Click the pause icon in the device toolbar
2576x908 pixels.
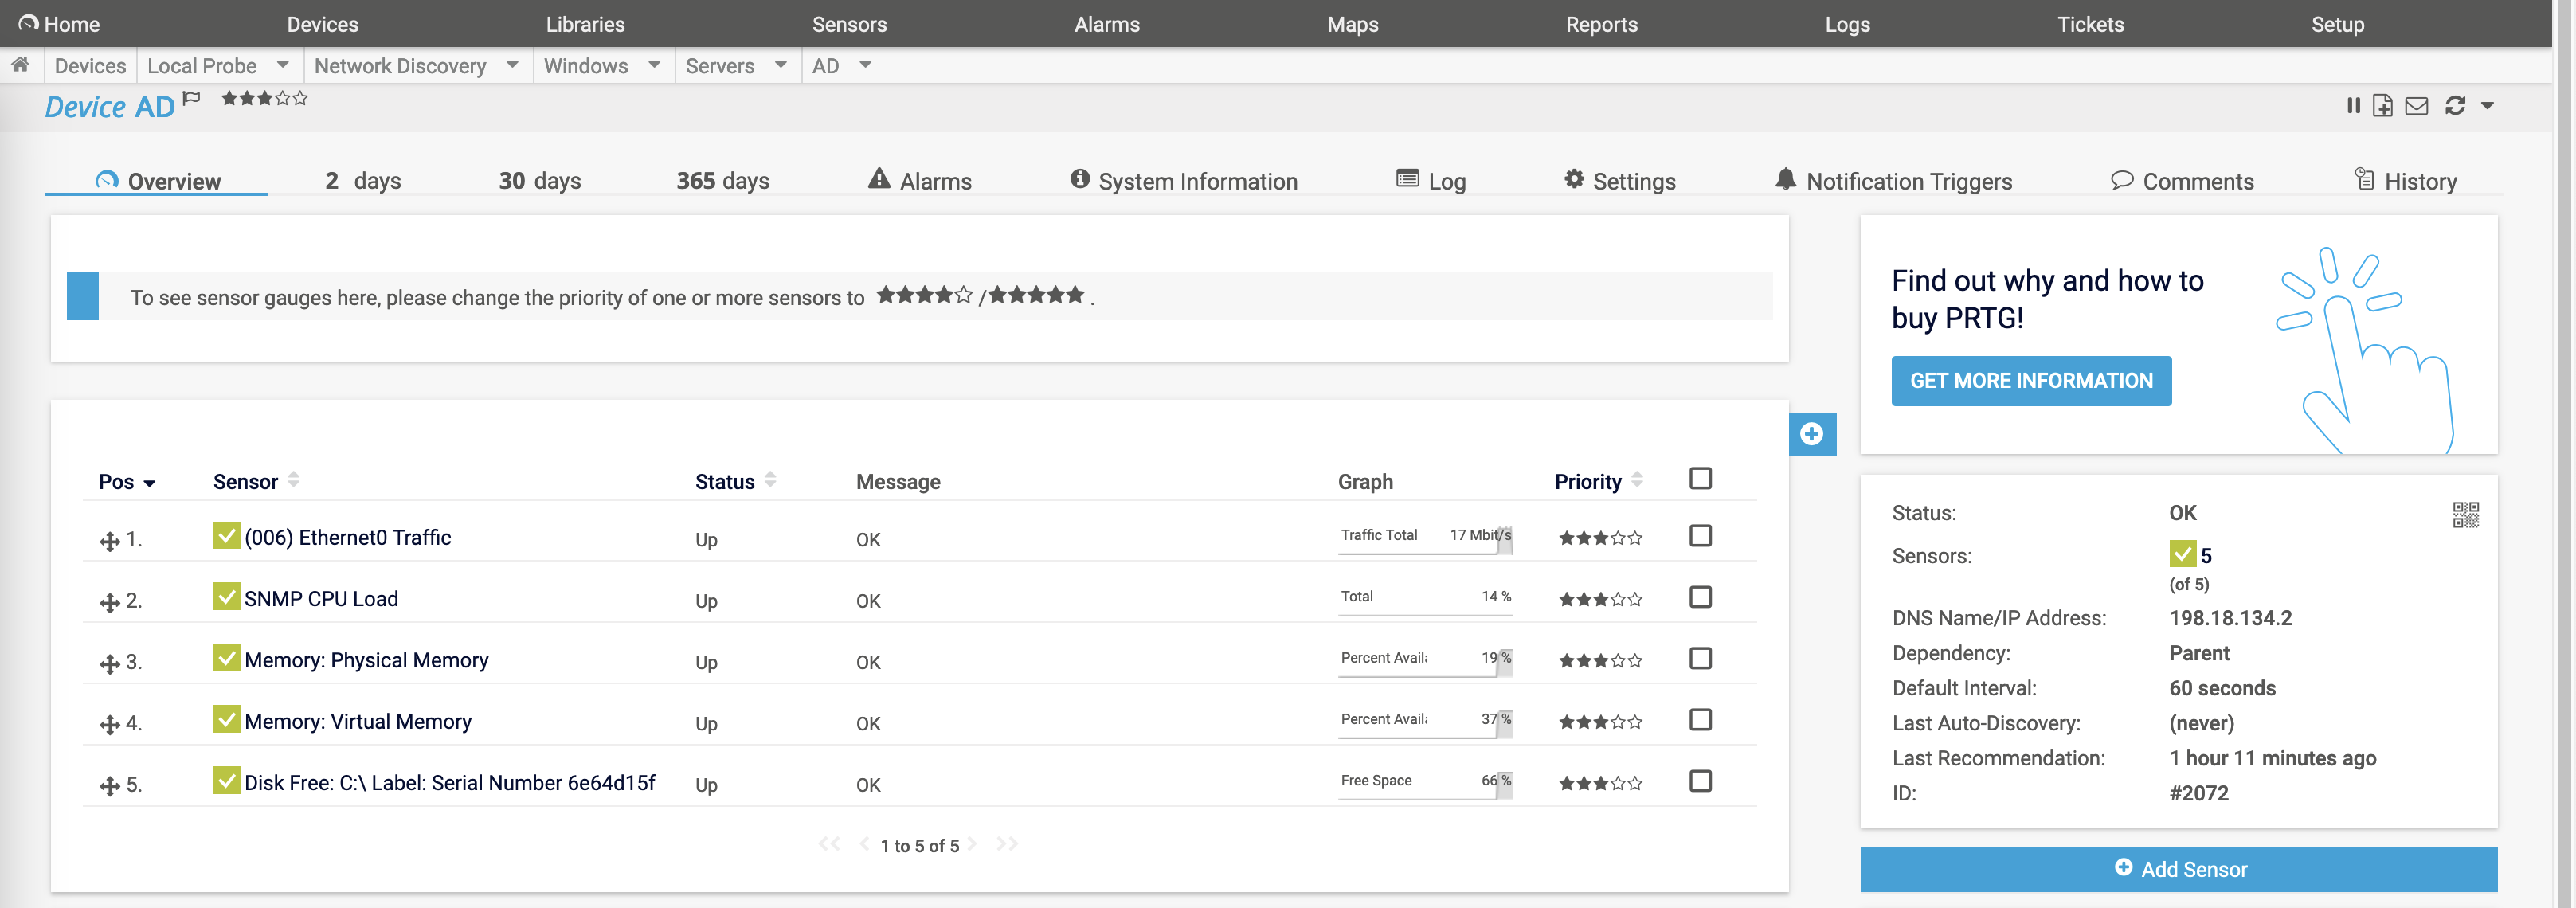[2352, 105]
